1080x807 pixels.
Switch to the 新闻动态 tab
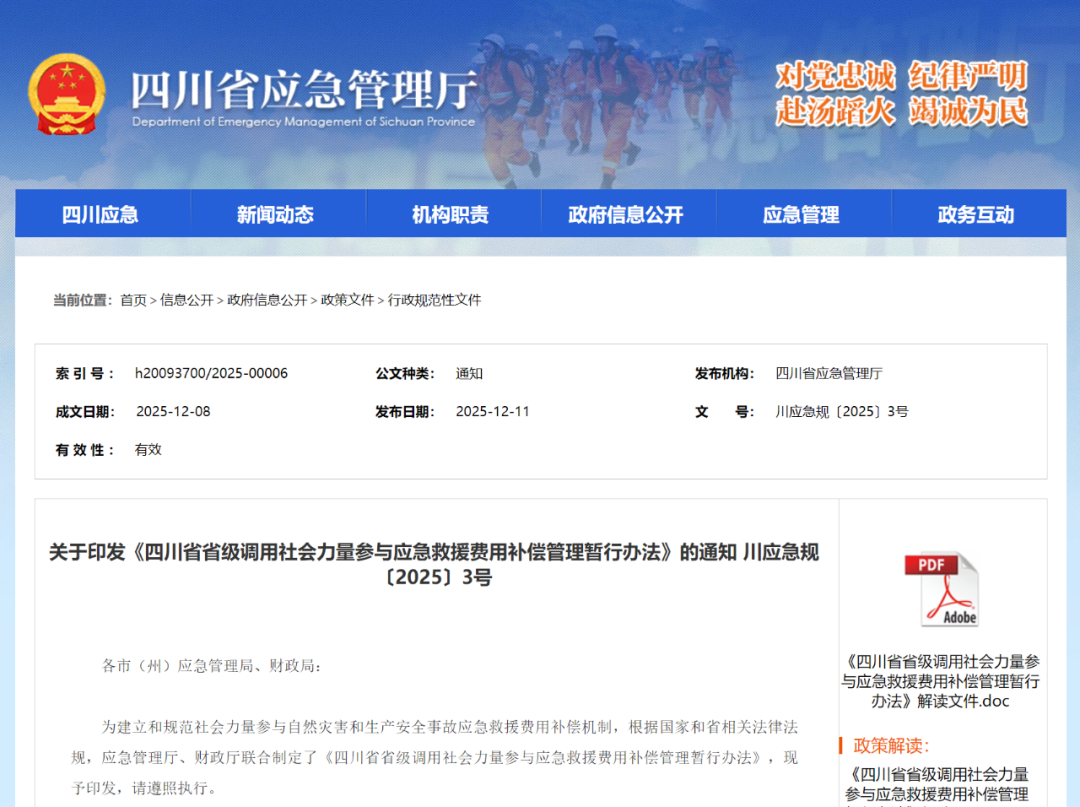point(276,213)
